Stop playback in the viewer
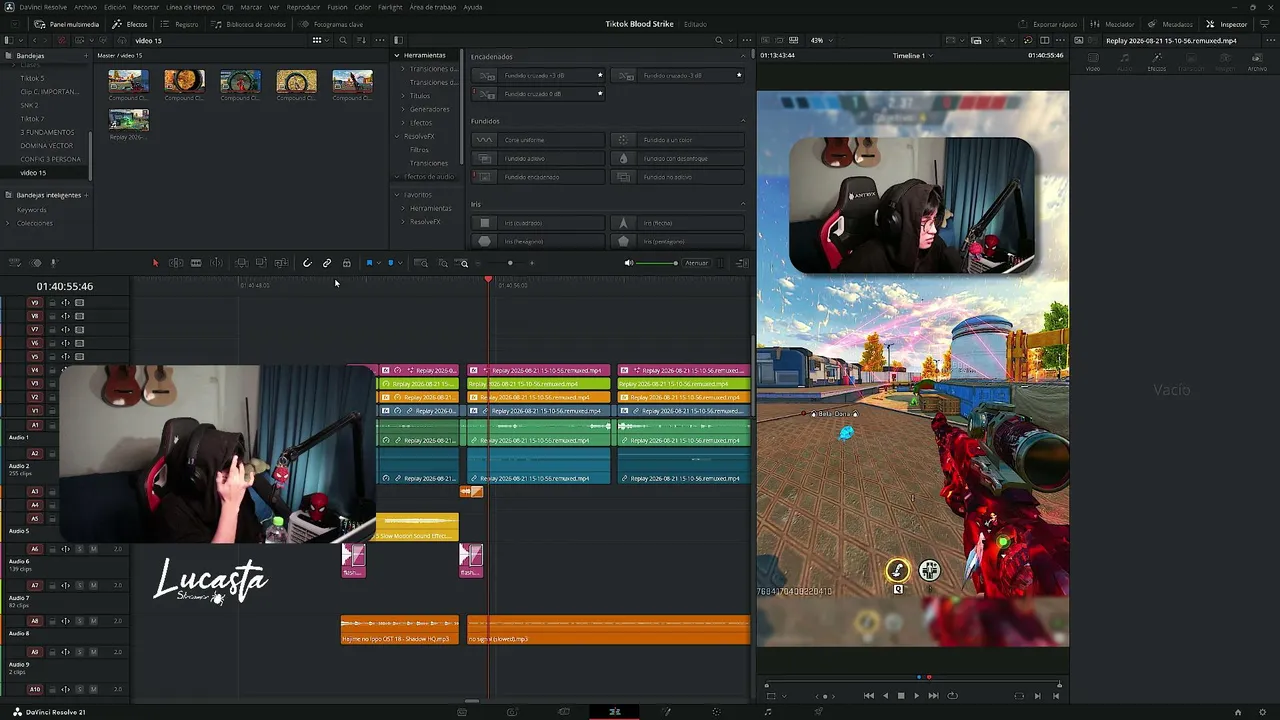1280x720 pixels. tap(901, 696)
